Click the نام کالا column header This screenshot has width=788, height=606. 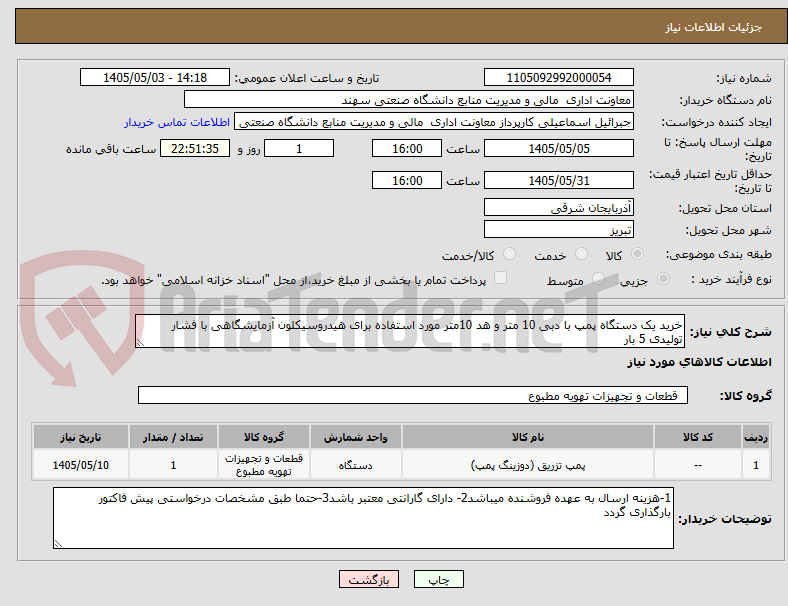pyautogui.click(x=528, y=437)
